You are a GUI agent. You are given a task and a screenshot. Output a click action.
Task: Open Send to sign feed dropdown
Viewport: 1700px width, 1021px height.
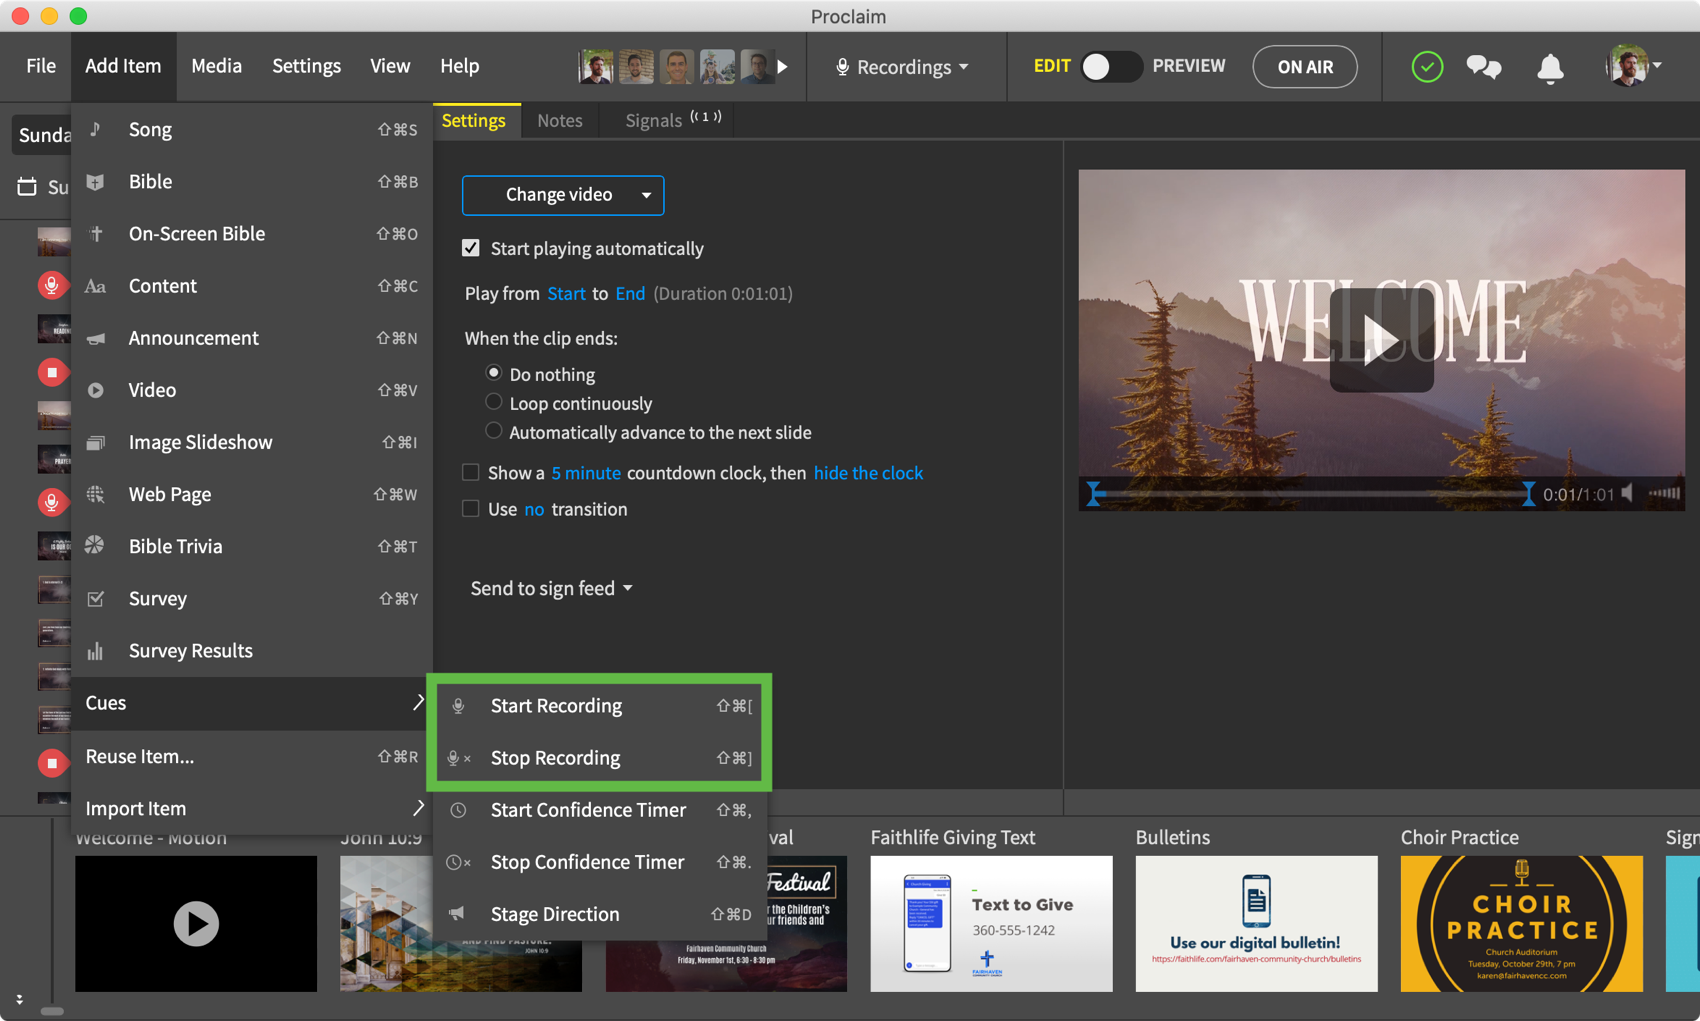point(551,588)
